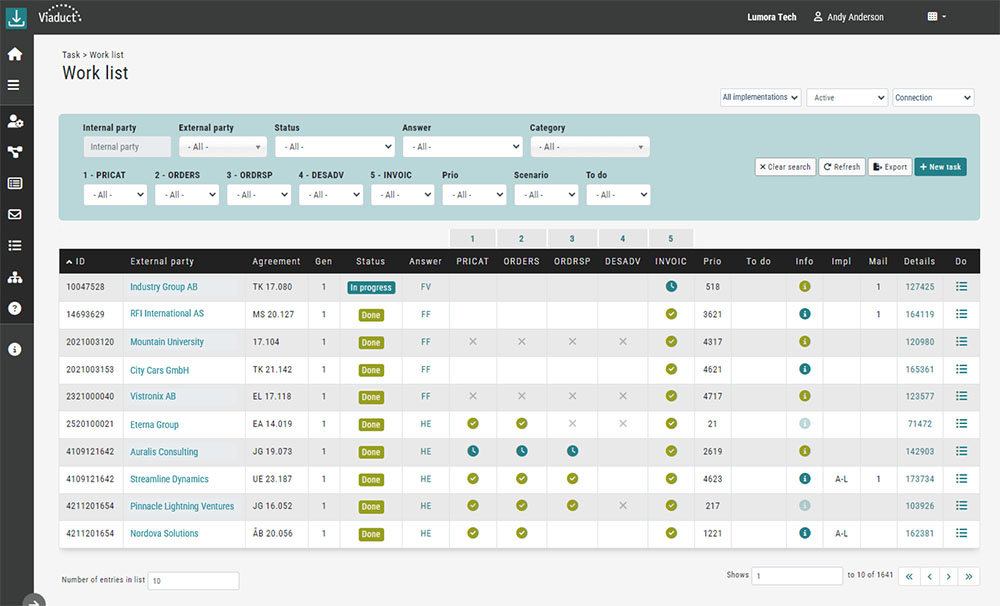Open the organization hierarchy icon in sidebar
The width and height of the screenshot is (1000, 606).
click(15, 277)
